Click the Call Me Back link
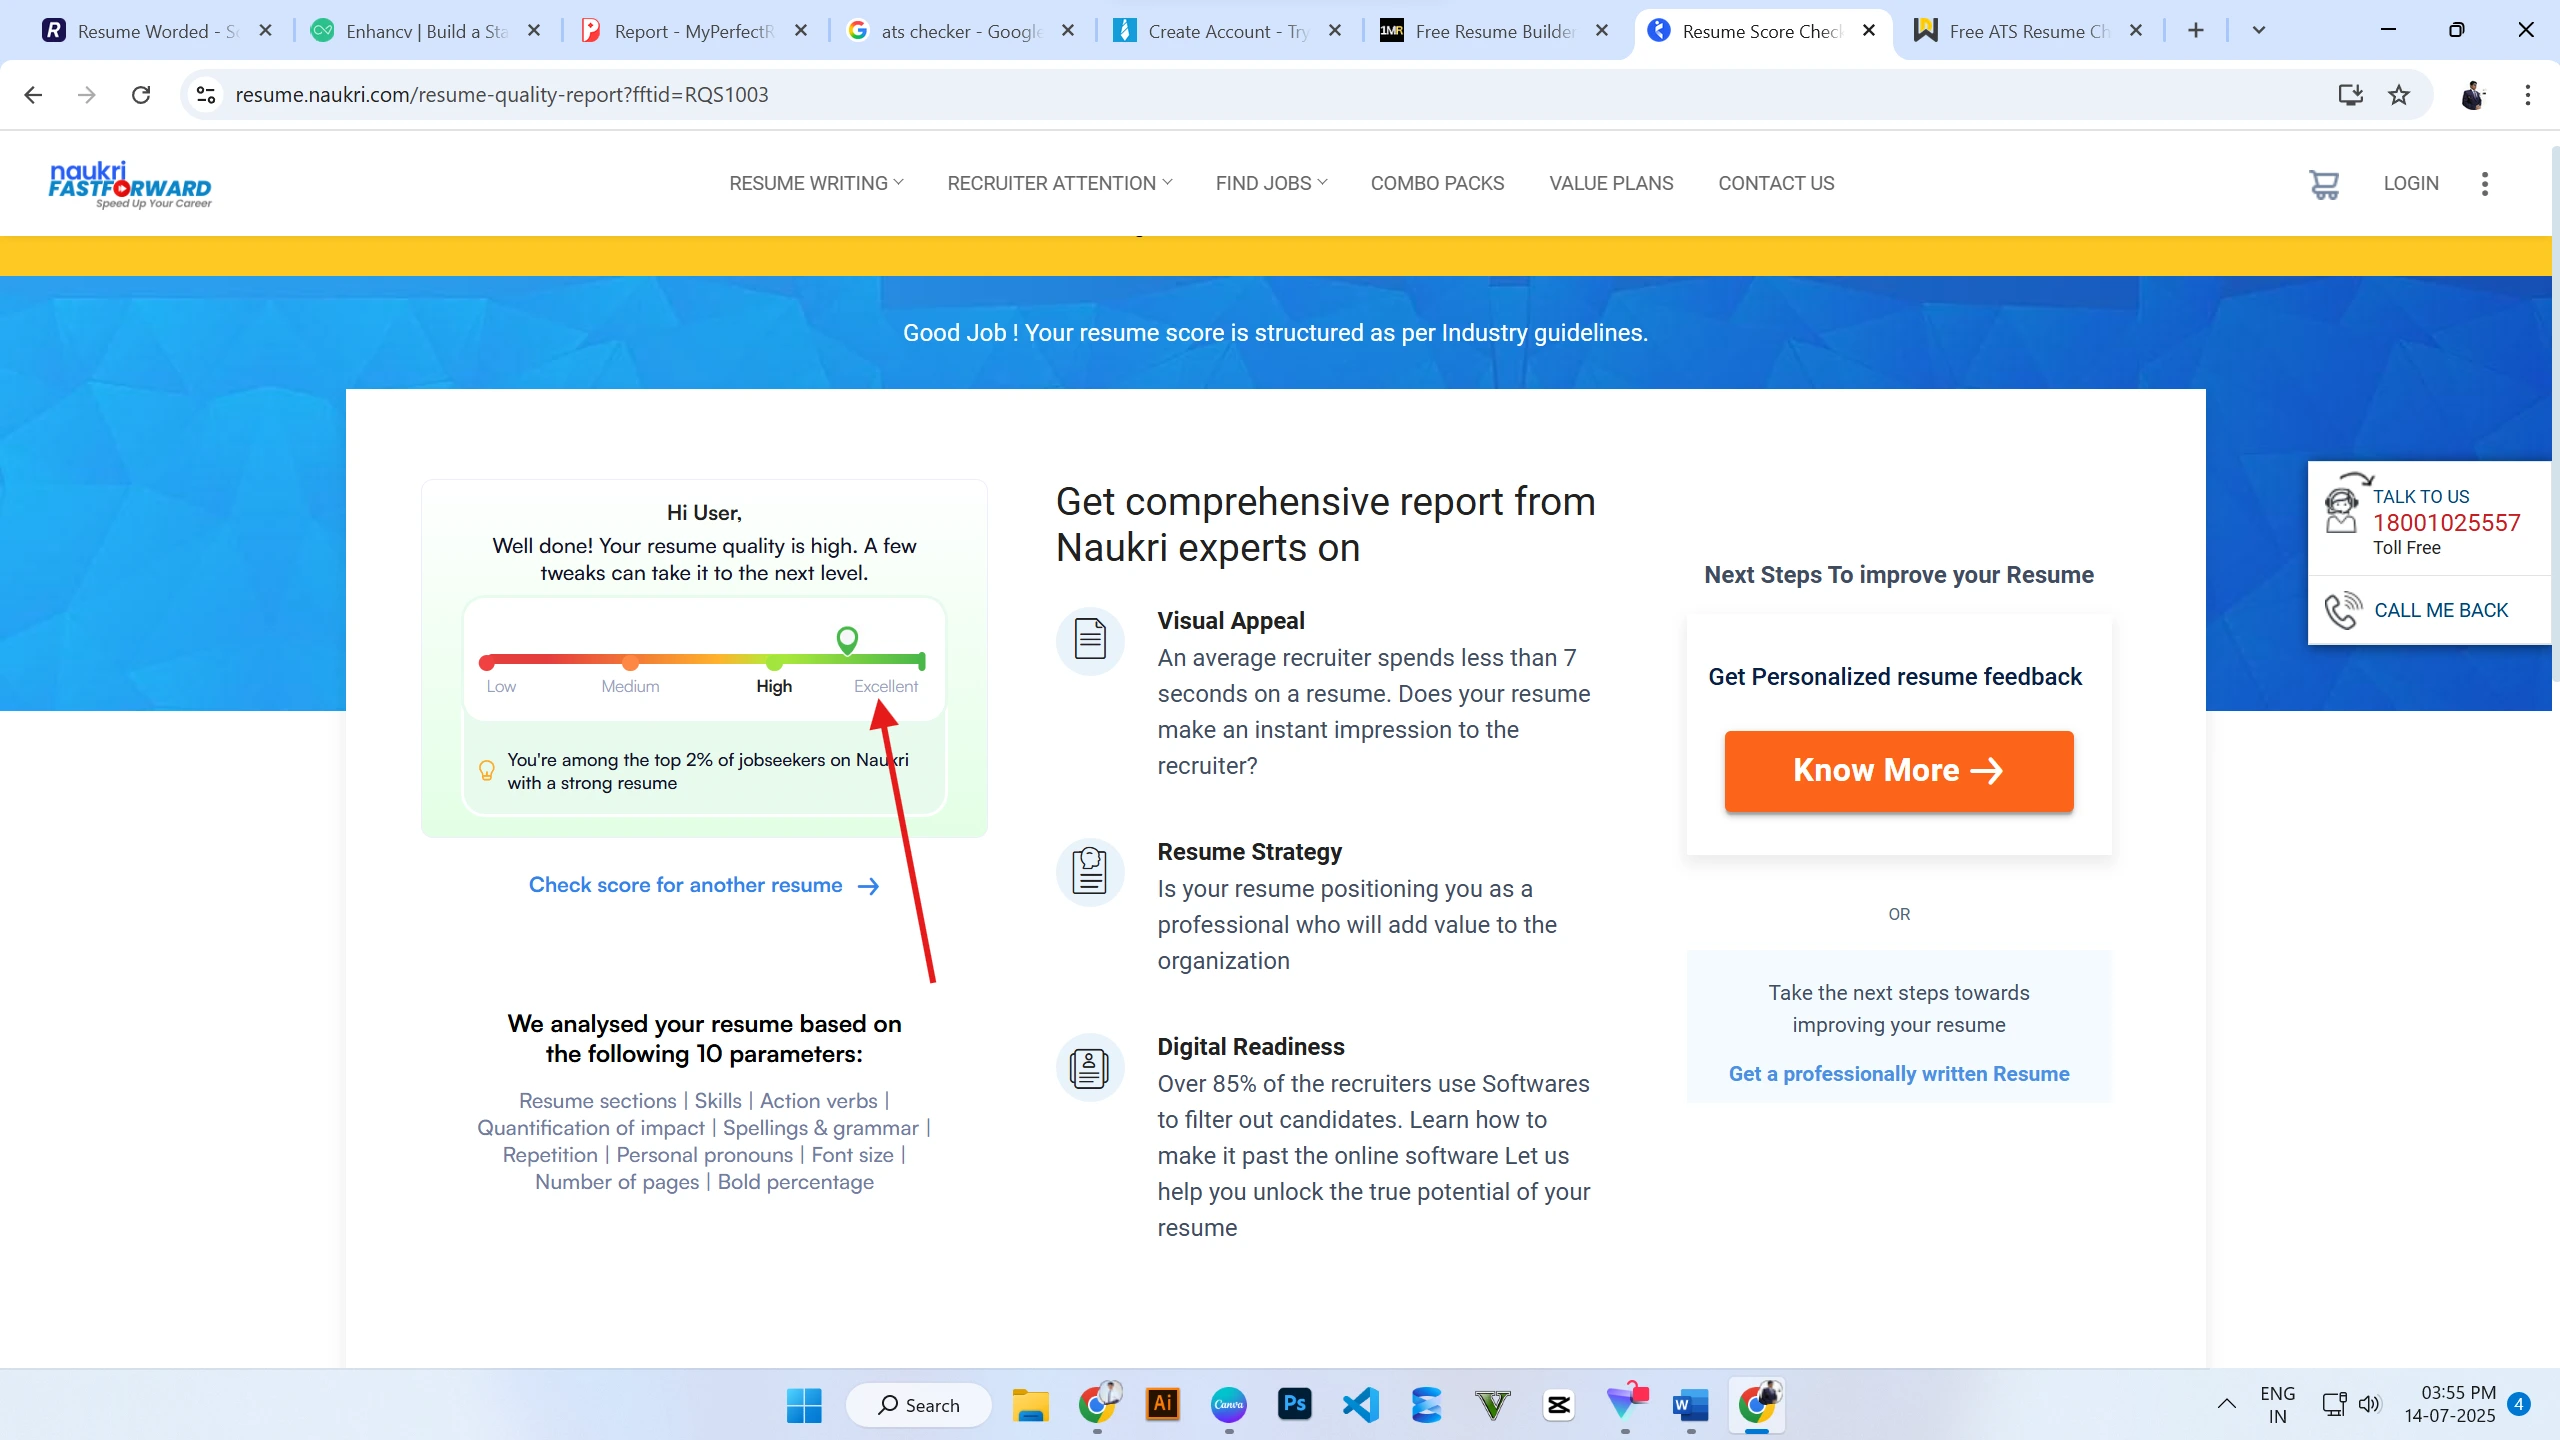The height and width of the screenshot is (1440, 2560). (2441, 610)
